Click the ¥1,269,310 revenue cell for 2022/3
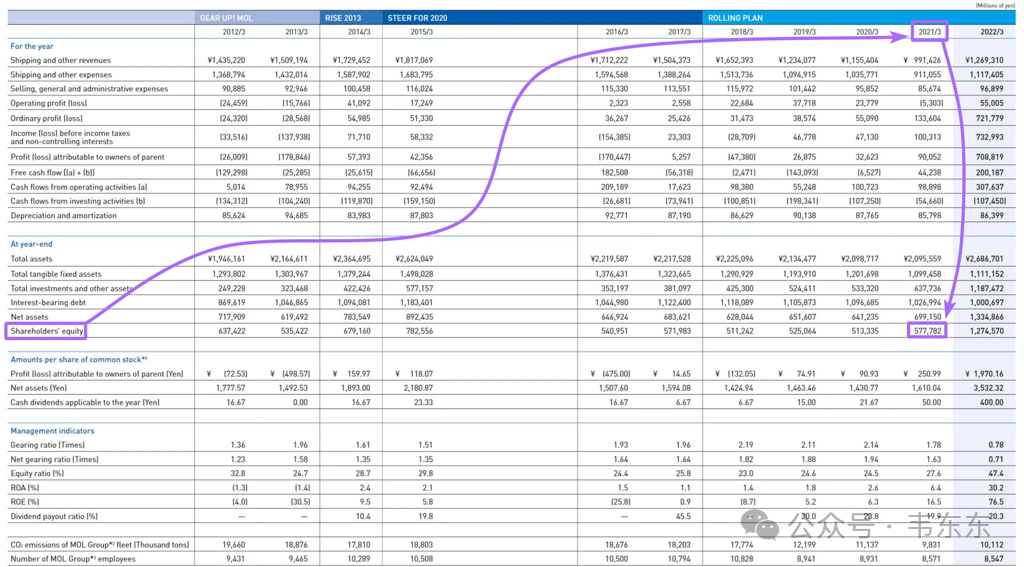 (x=984, y=60)
